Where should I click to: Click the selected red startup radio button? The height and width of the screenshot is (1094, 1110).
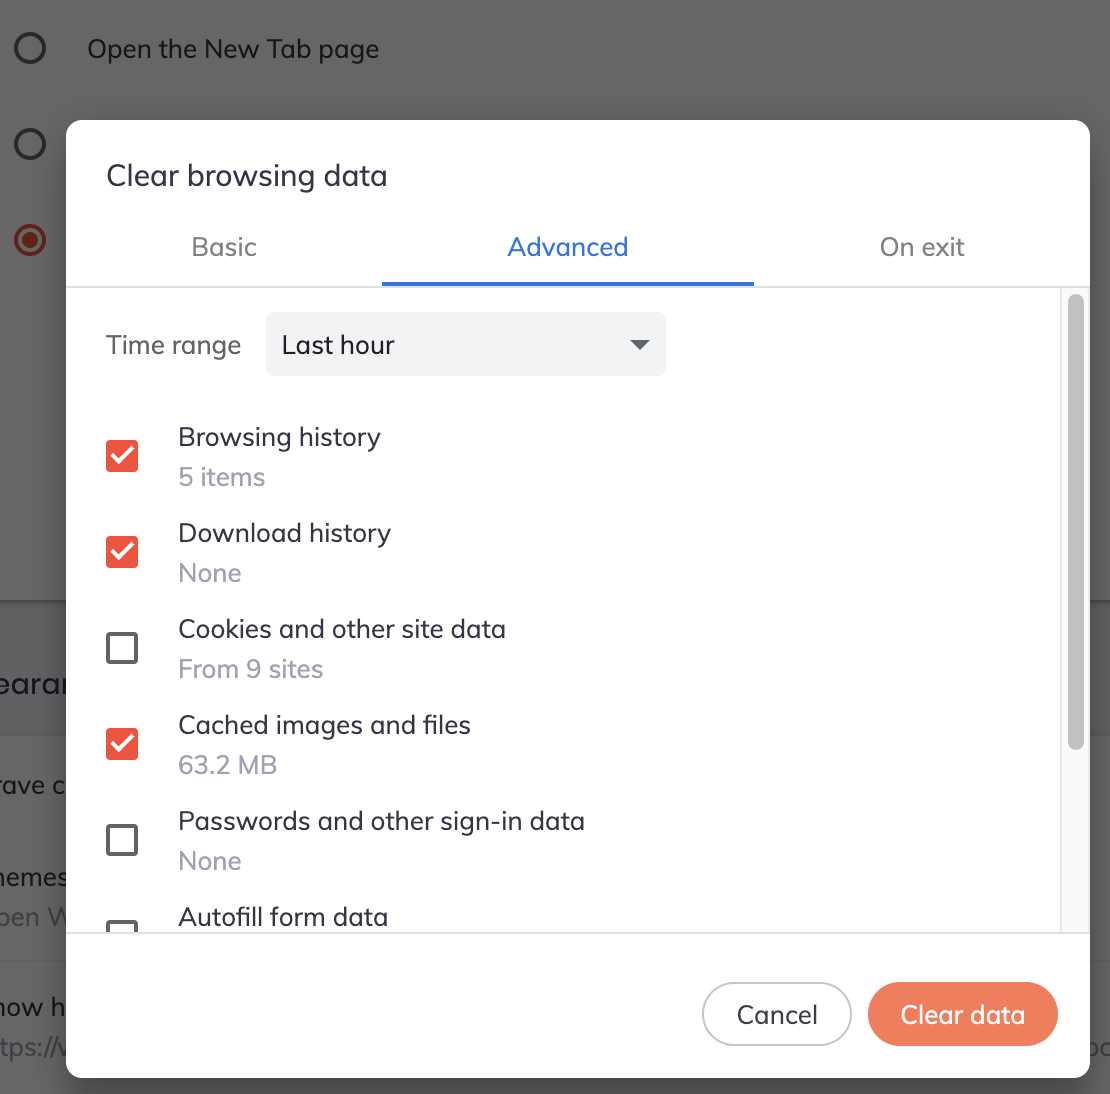coord(30,240)
